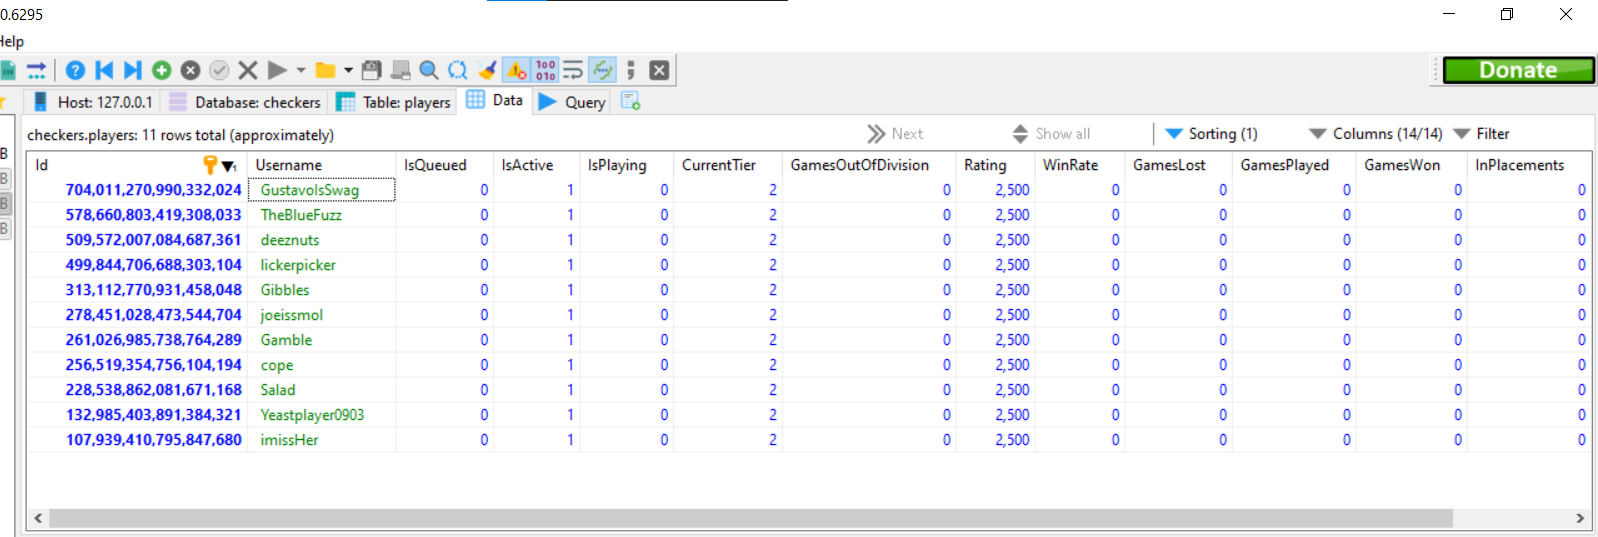
Task: Select the deeznuts username cell
Action: 321,240
